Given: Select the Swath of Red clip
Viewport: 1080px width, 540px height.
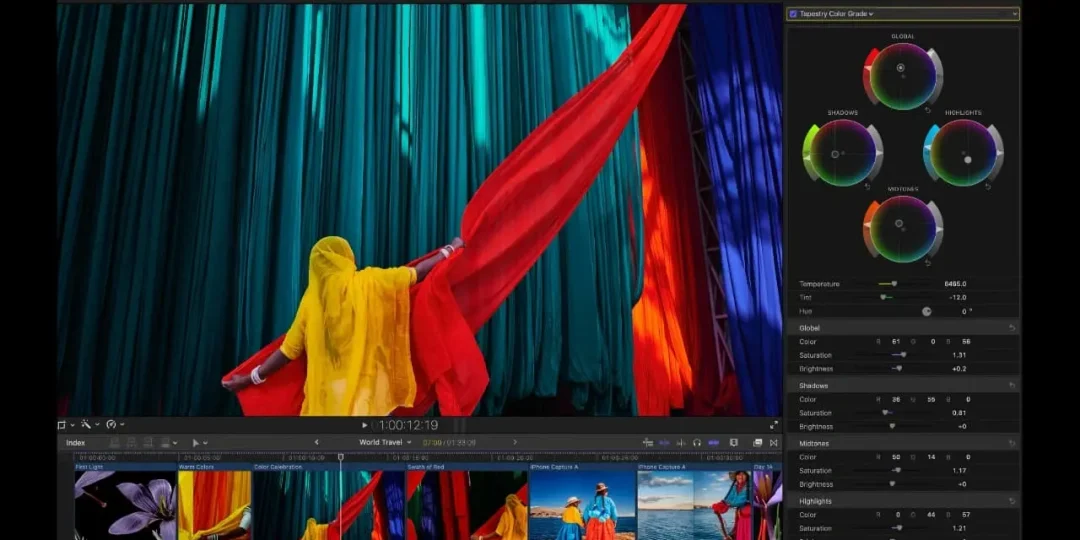Looking at the screenshot, I should (x=467, y=501).
